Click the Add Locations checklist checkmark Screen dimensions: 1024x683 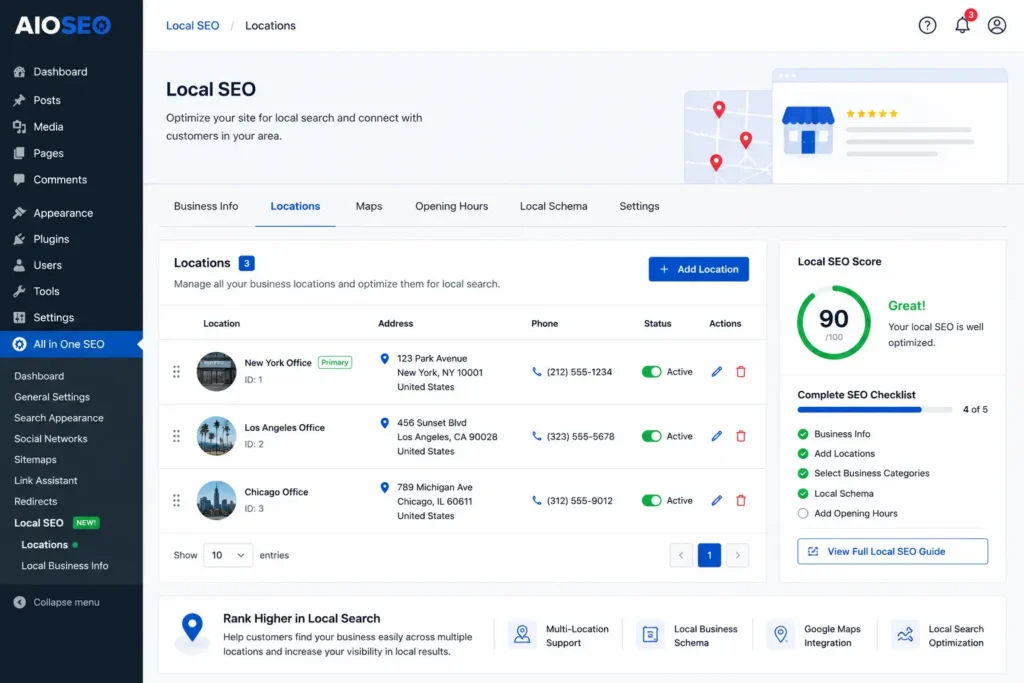(x=803, y=453)
